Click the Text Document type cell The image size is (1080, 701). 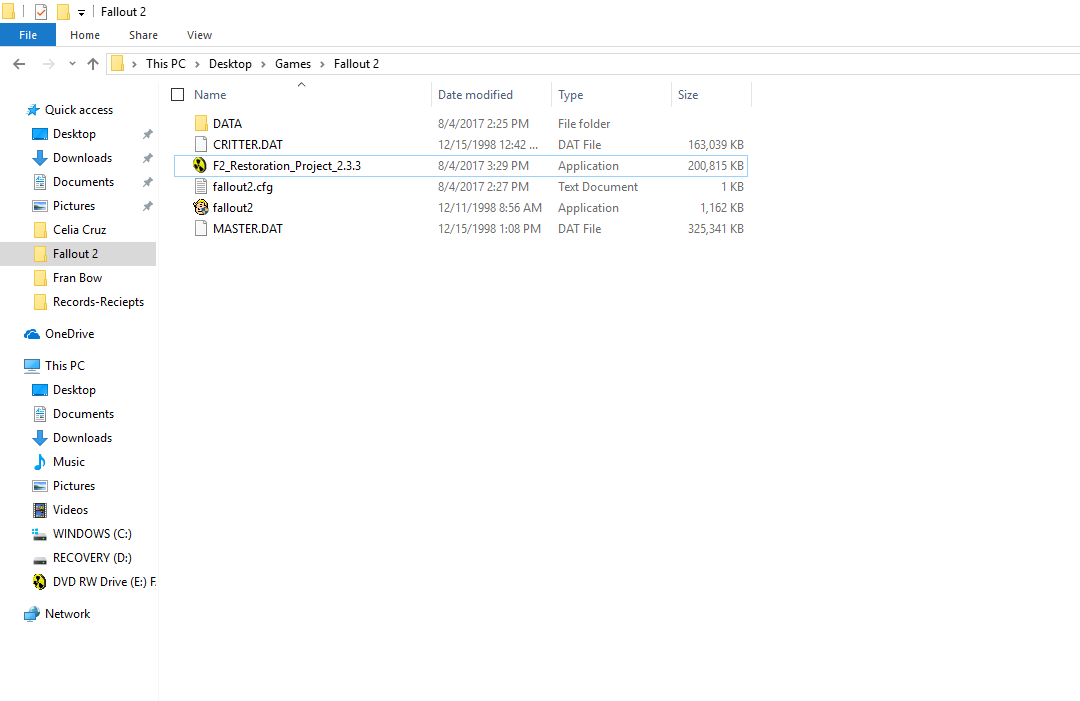(x=598, y=187)
